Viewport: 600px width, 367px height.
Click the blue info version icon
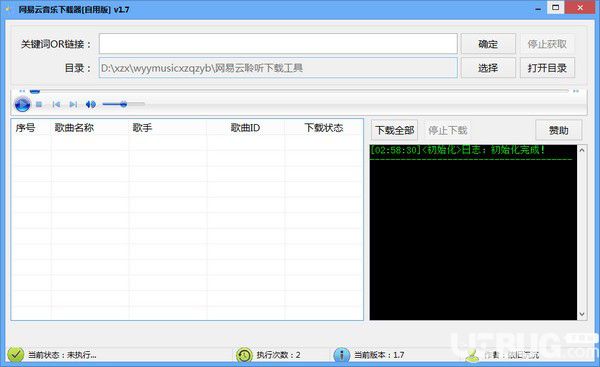[342, 355]
